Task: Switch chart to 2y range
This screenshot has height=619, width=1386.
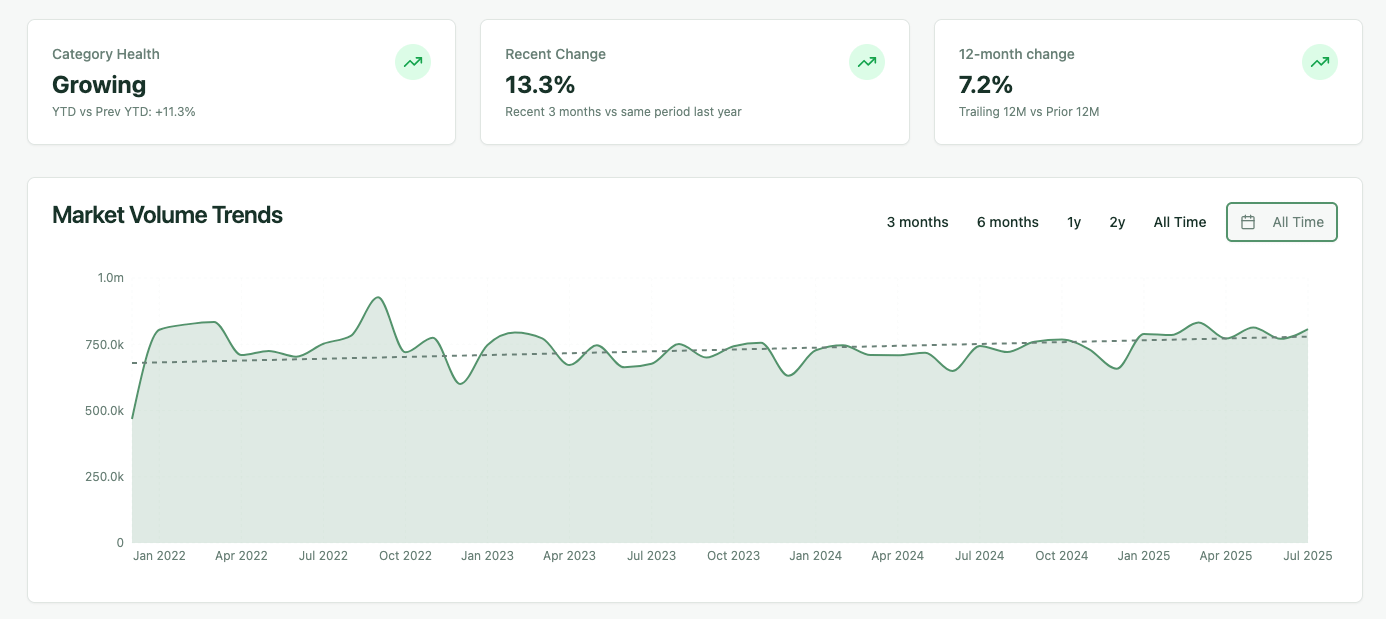Action: coord(1117,222)
